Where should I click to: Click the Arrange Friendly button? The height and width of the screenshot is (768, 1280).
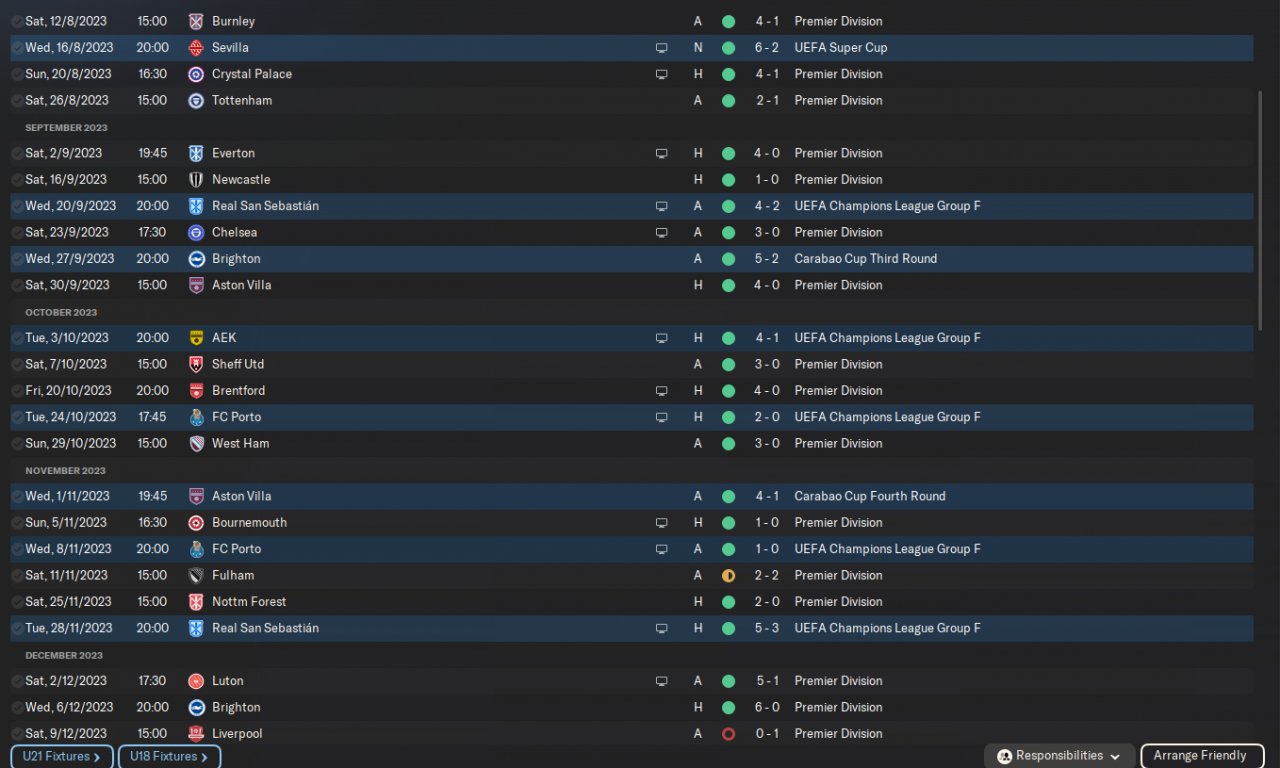[x=1200, y=756]
